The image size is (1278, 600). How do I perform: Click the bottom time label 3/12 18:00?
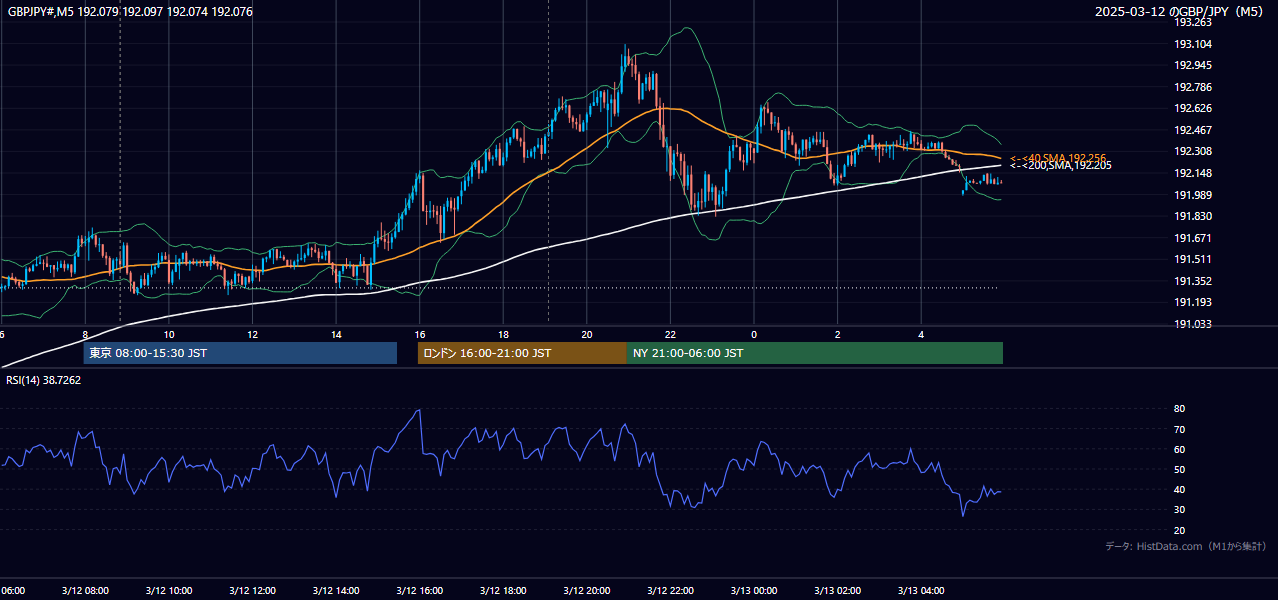click(x=503, y=590)
